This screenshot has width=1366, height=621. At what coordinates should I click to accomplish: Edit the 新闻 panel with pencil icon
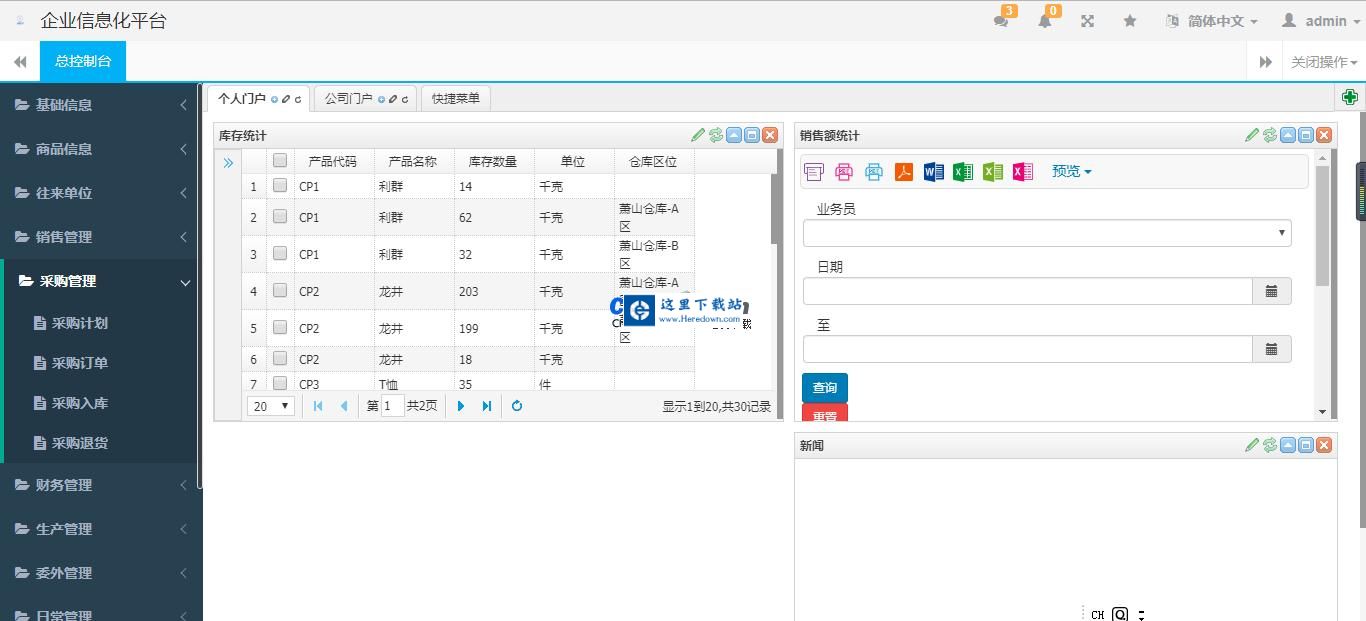(1252, 444)
